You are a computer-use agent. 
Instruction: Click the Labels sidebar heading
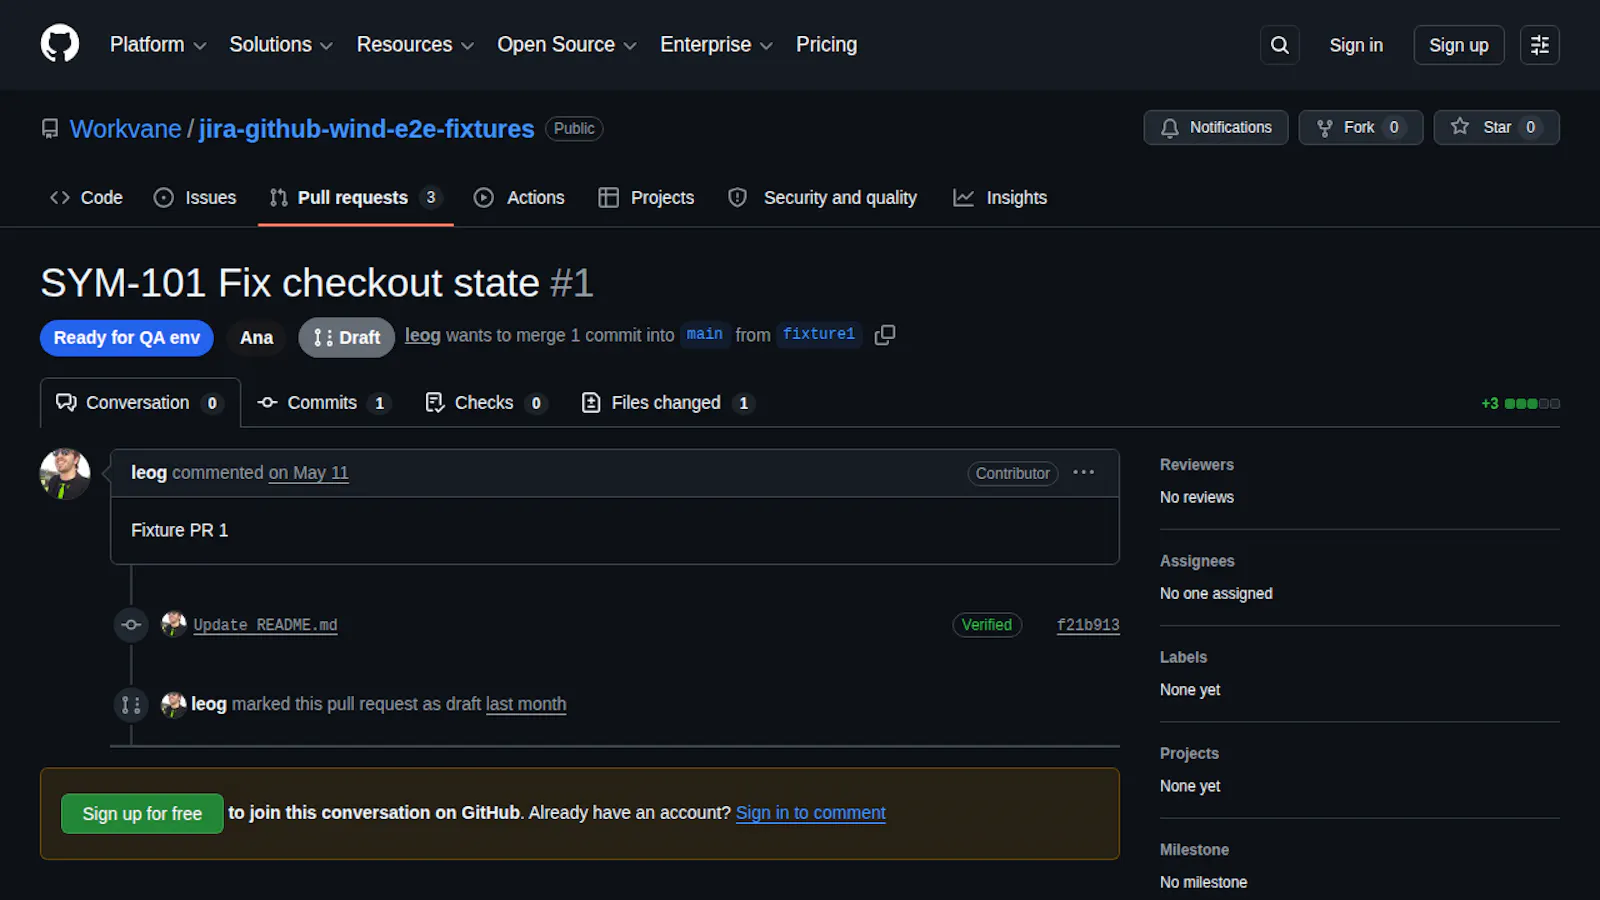coord(1183,657)
